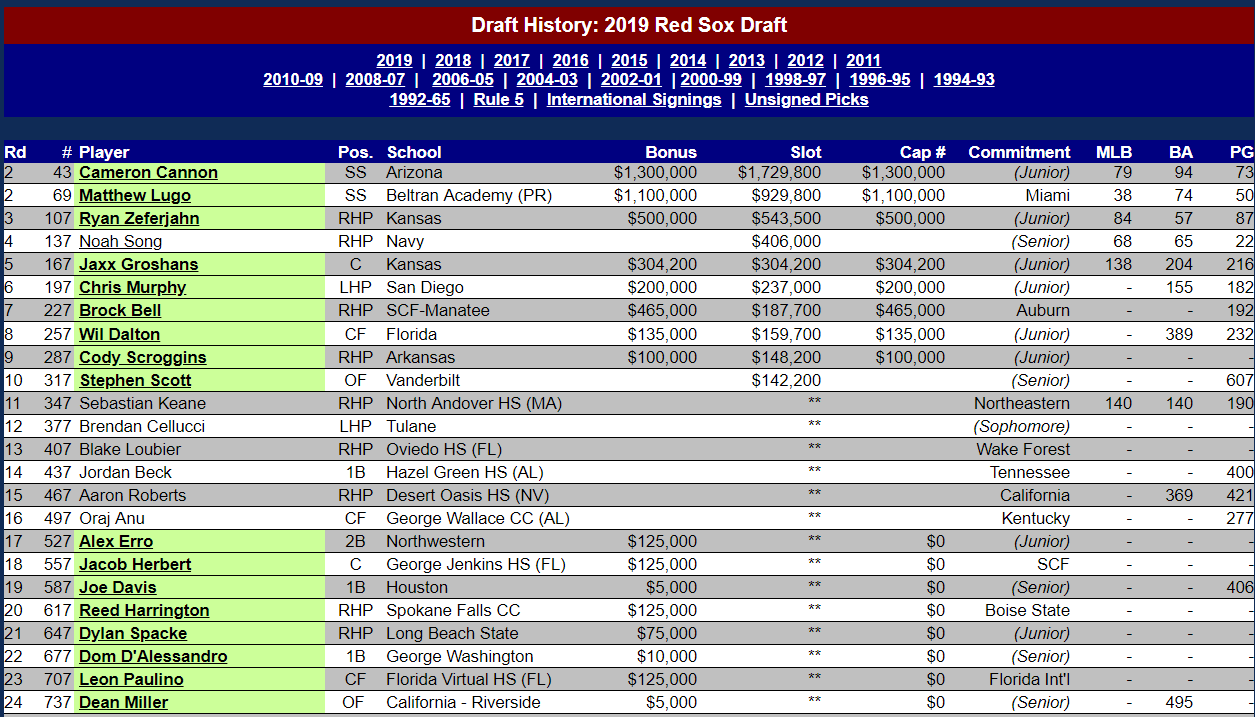Click player Cameron Cannon
Screen dimensions: 1255x717
pos(148,173)
